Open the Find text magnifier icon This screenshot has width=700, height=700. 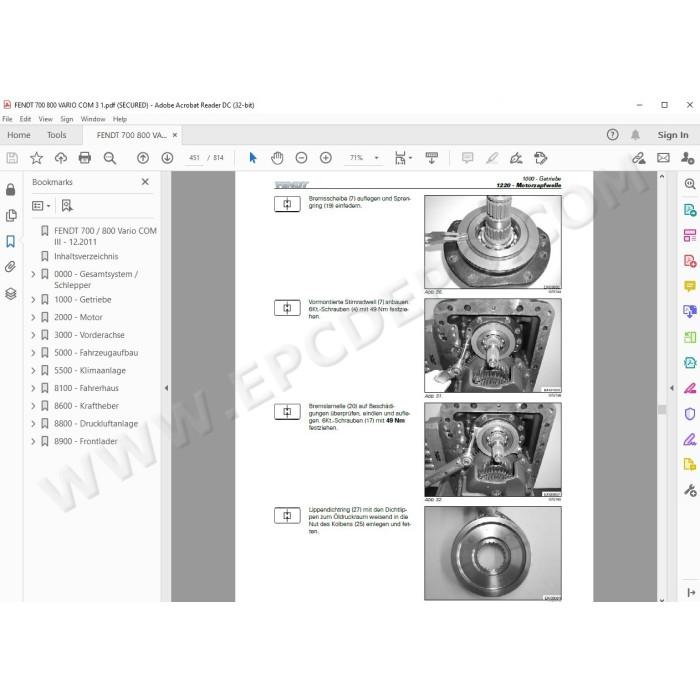coord(110,158)
